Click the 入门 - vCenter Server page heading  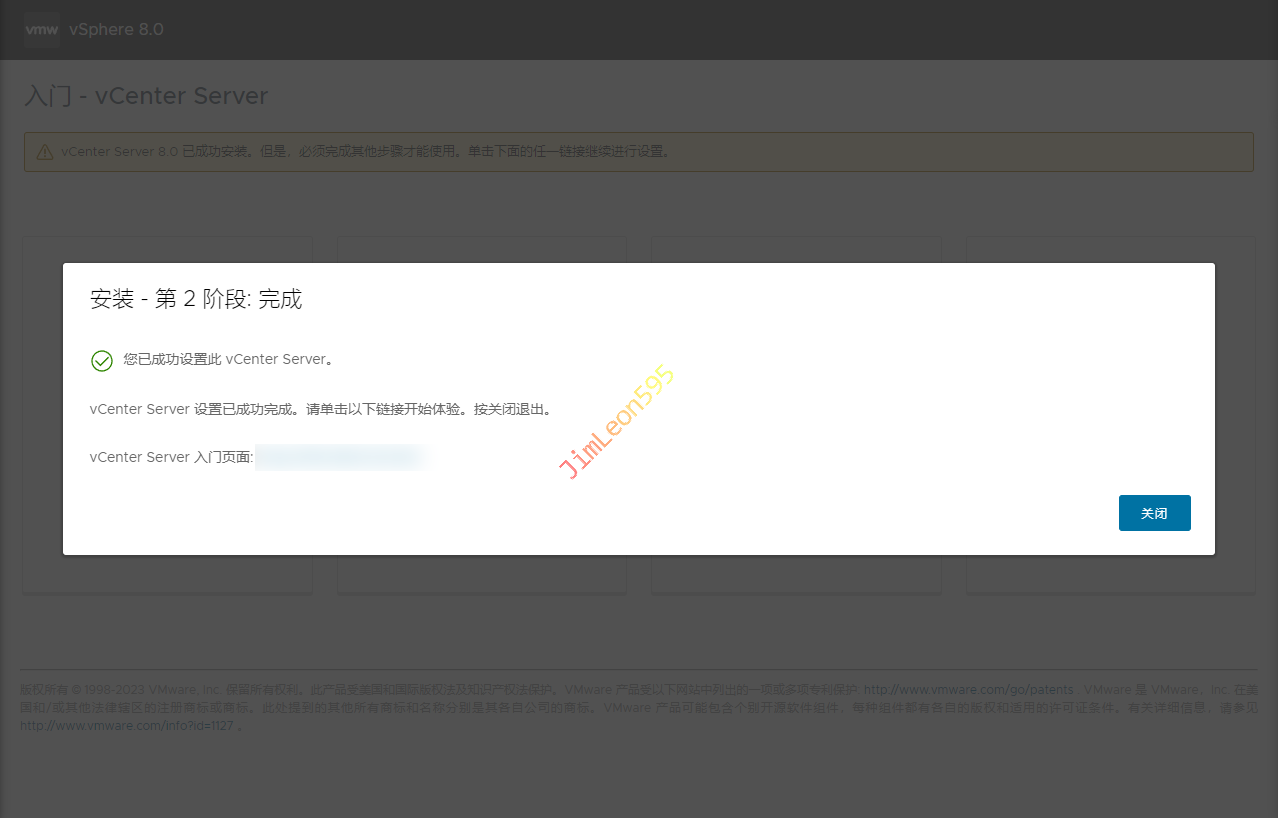click(146, 96)
